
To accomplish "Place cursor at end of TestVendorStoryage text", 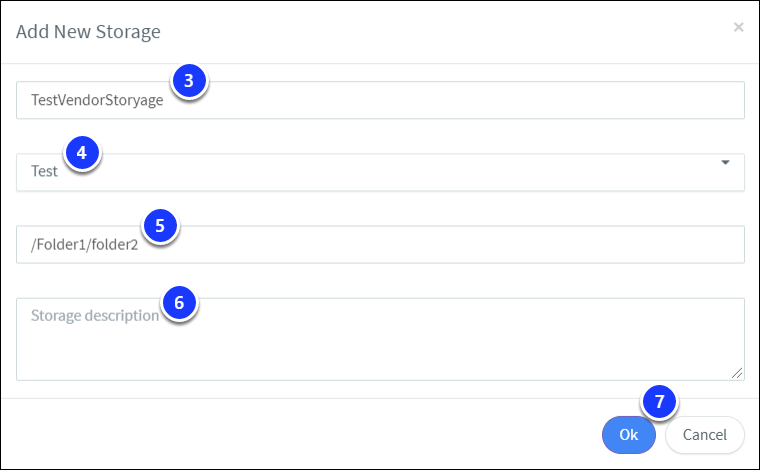I will [x=164, y=100].
